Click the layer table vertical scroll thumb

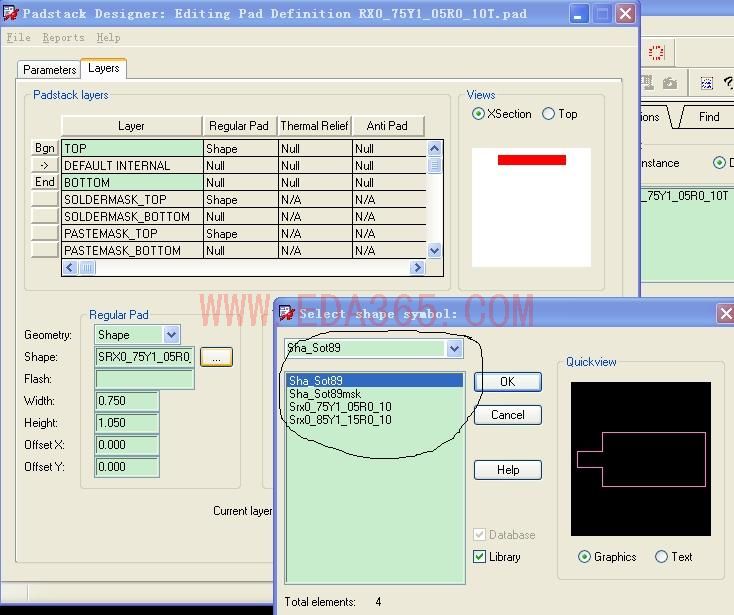pos(434,165)
